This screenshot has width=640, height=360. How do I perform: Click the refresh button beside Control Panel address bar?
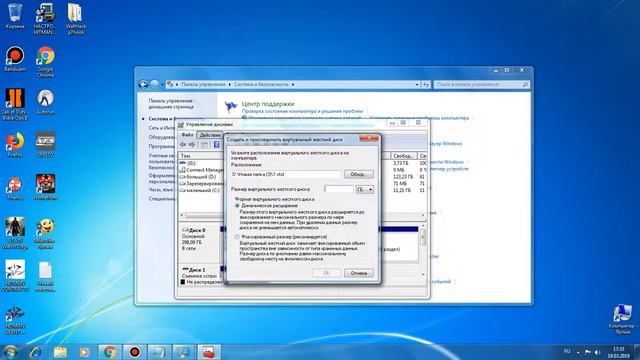[x=426, y=84]
